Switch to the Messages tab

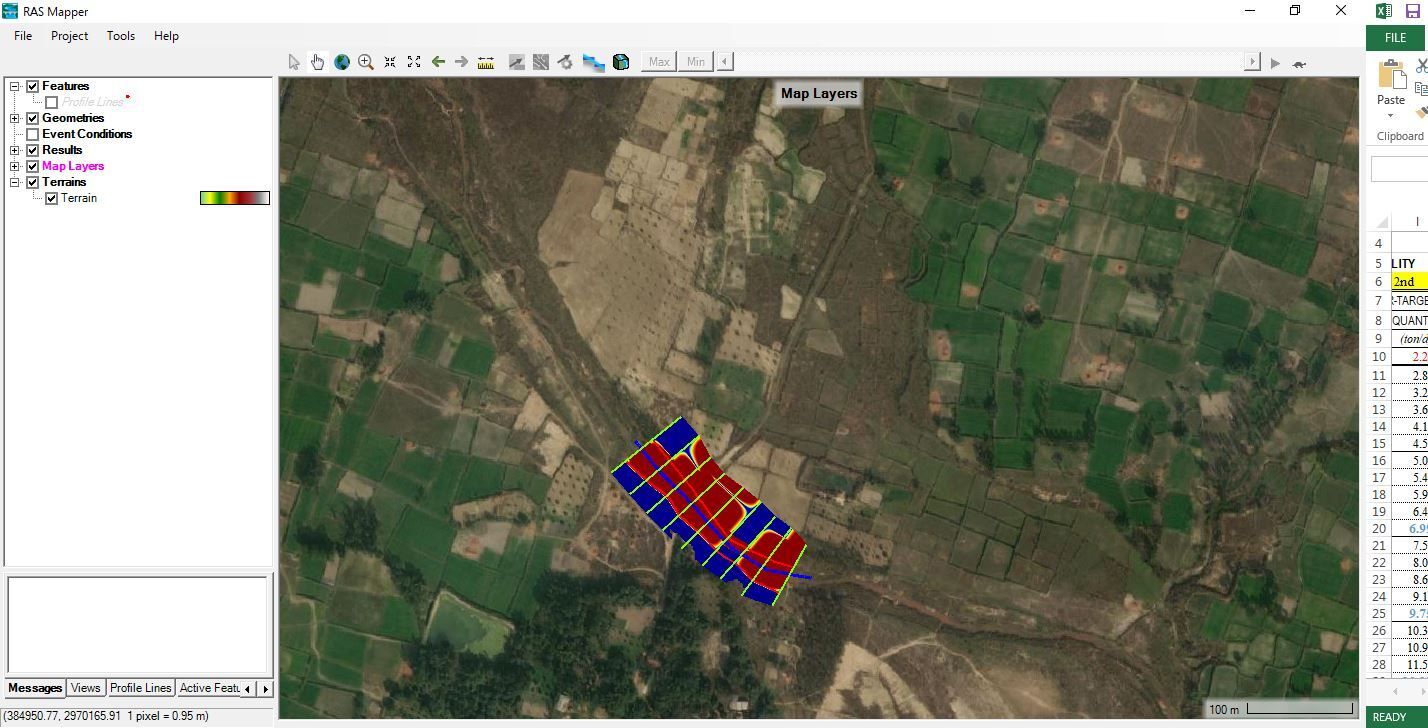[x=35, y=688]
